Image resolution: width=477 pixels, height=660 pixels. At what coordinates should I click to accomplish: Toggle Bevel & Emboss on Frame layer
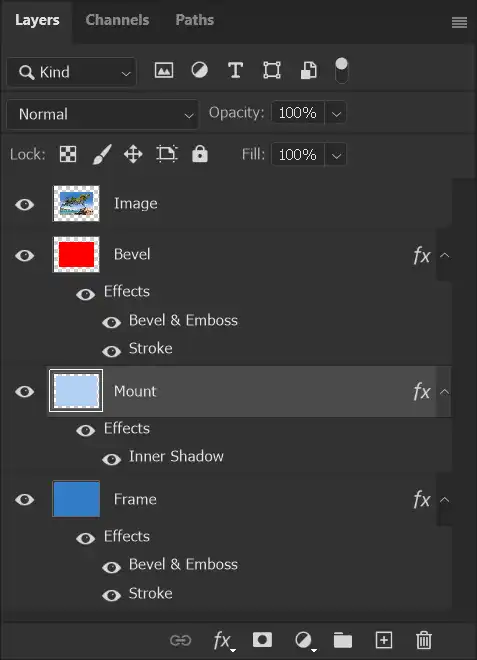click(x=112, y=567)
